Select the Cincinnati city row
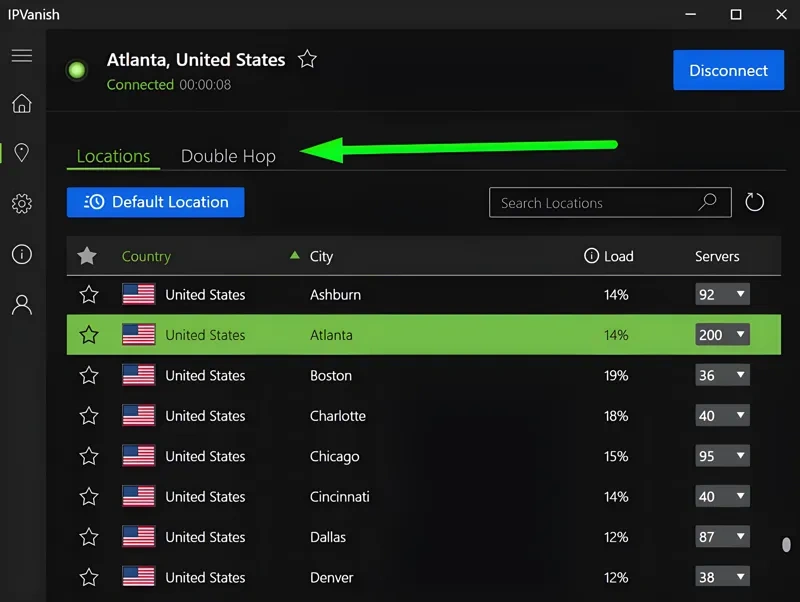800x602 pixels. click(x=423, y=496)
